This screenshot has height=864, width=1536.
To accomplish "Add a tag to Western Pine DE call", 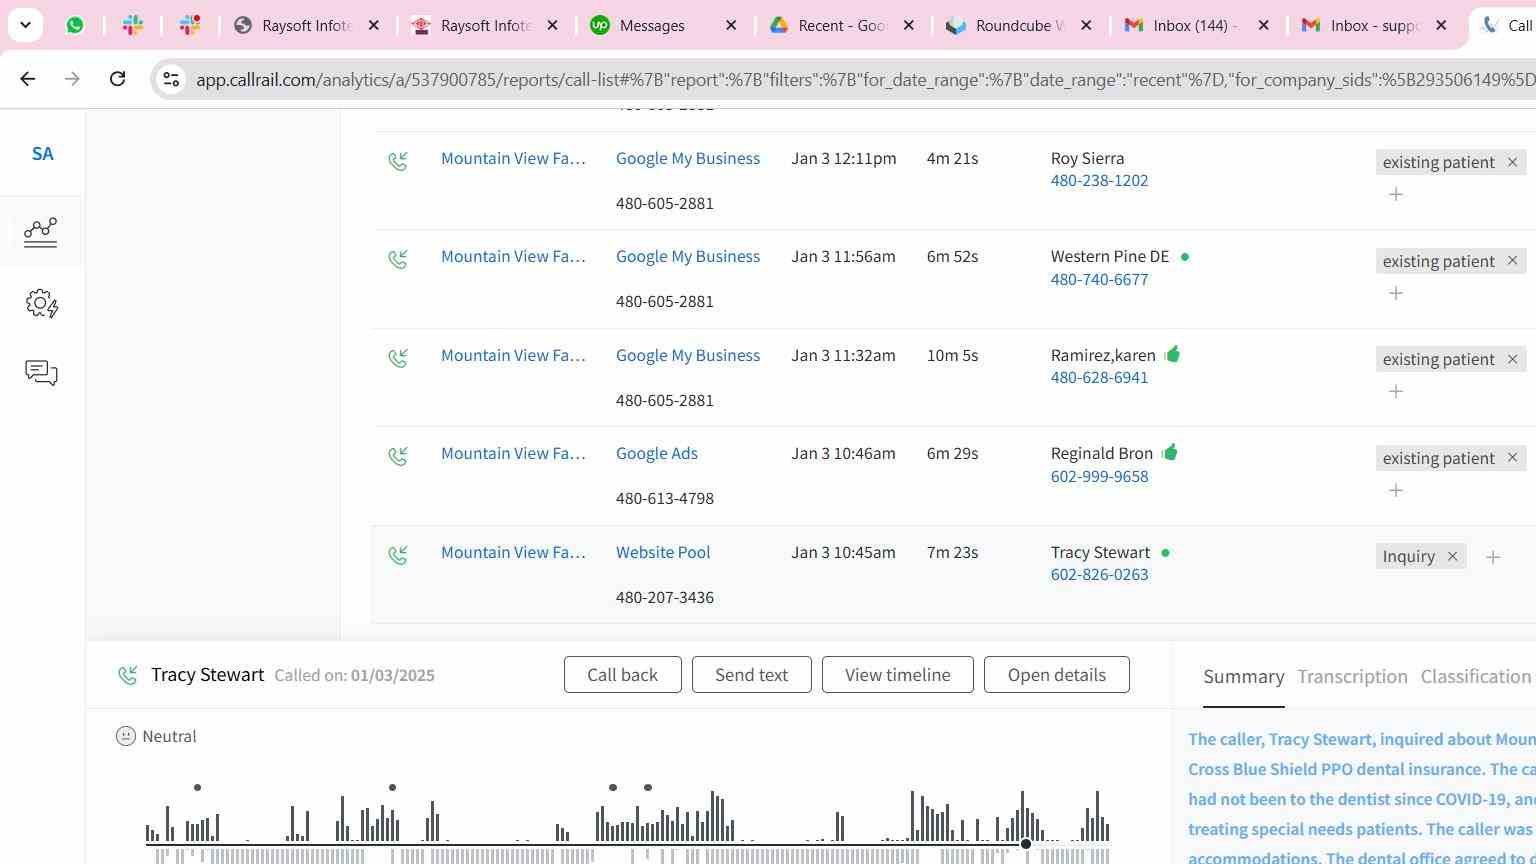I will click(1396, 293).
